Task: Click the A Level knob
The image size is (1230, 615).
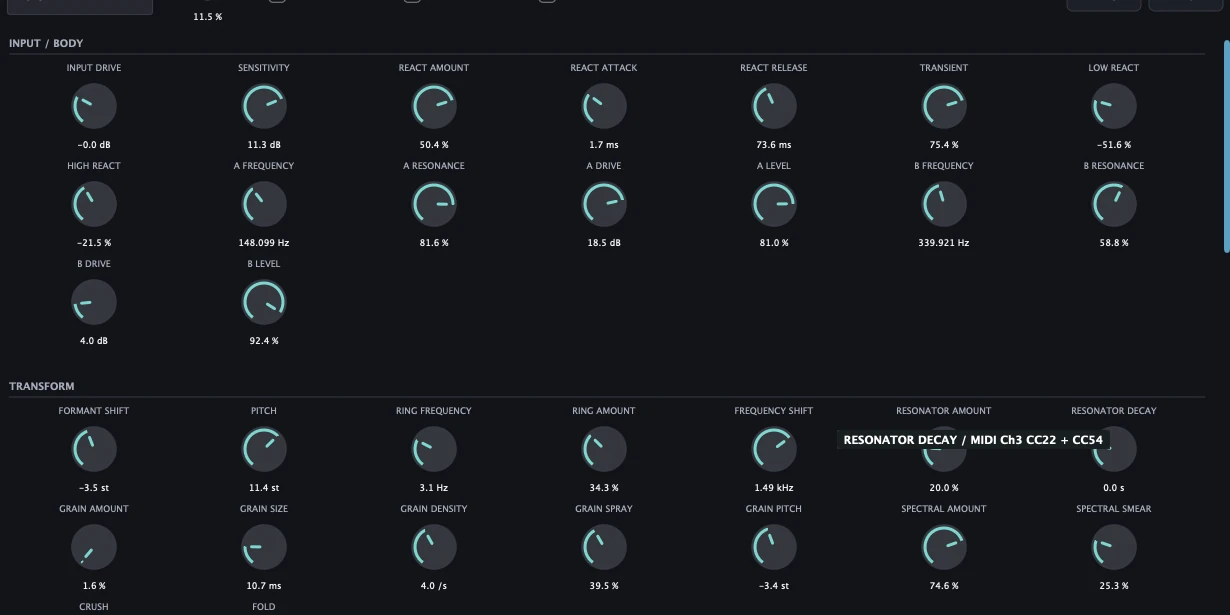Action: 774,204
